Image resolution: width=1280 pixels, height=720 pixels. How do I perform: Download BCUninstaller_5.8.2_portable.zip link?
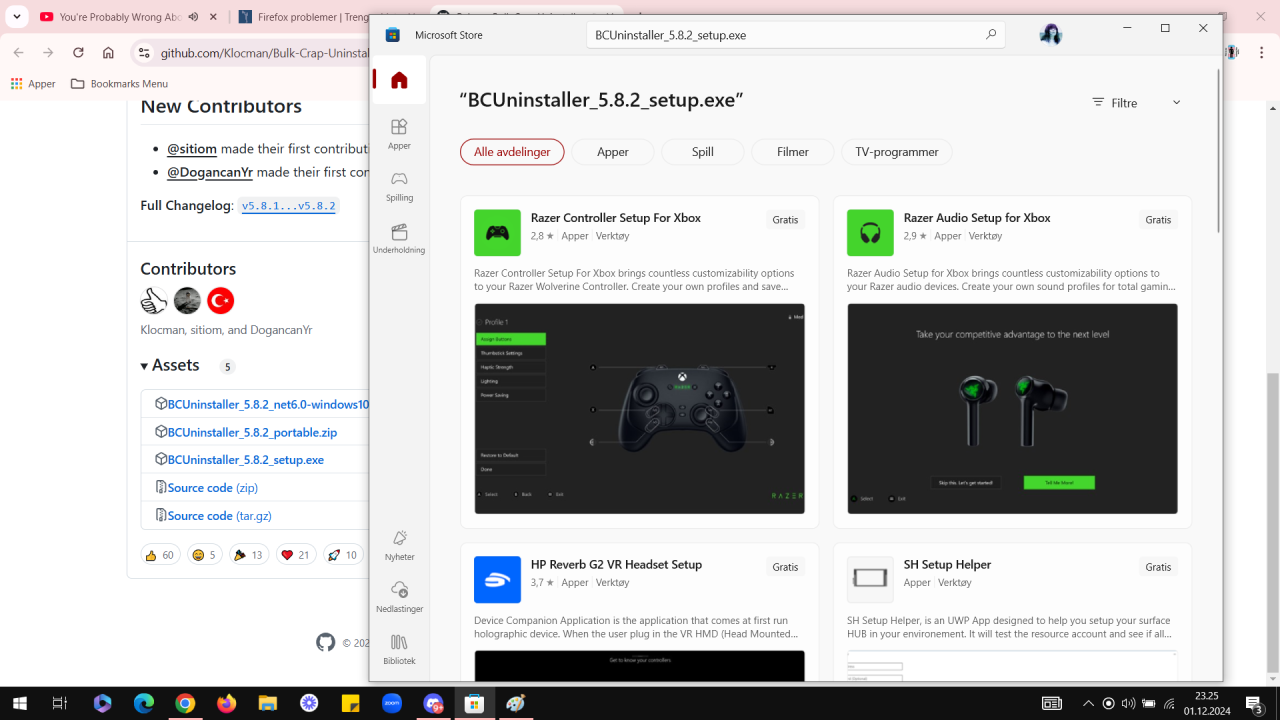click(252, 433)
